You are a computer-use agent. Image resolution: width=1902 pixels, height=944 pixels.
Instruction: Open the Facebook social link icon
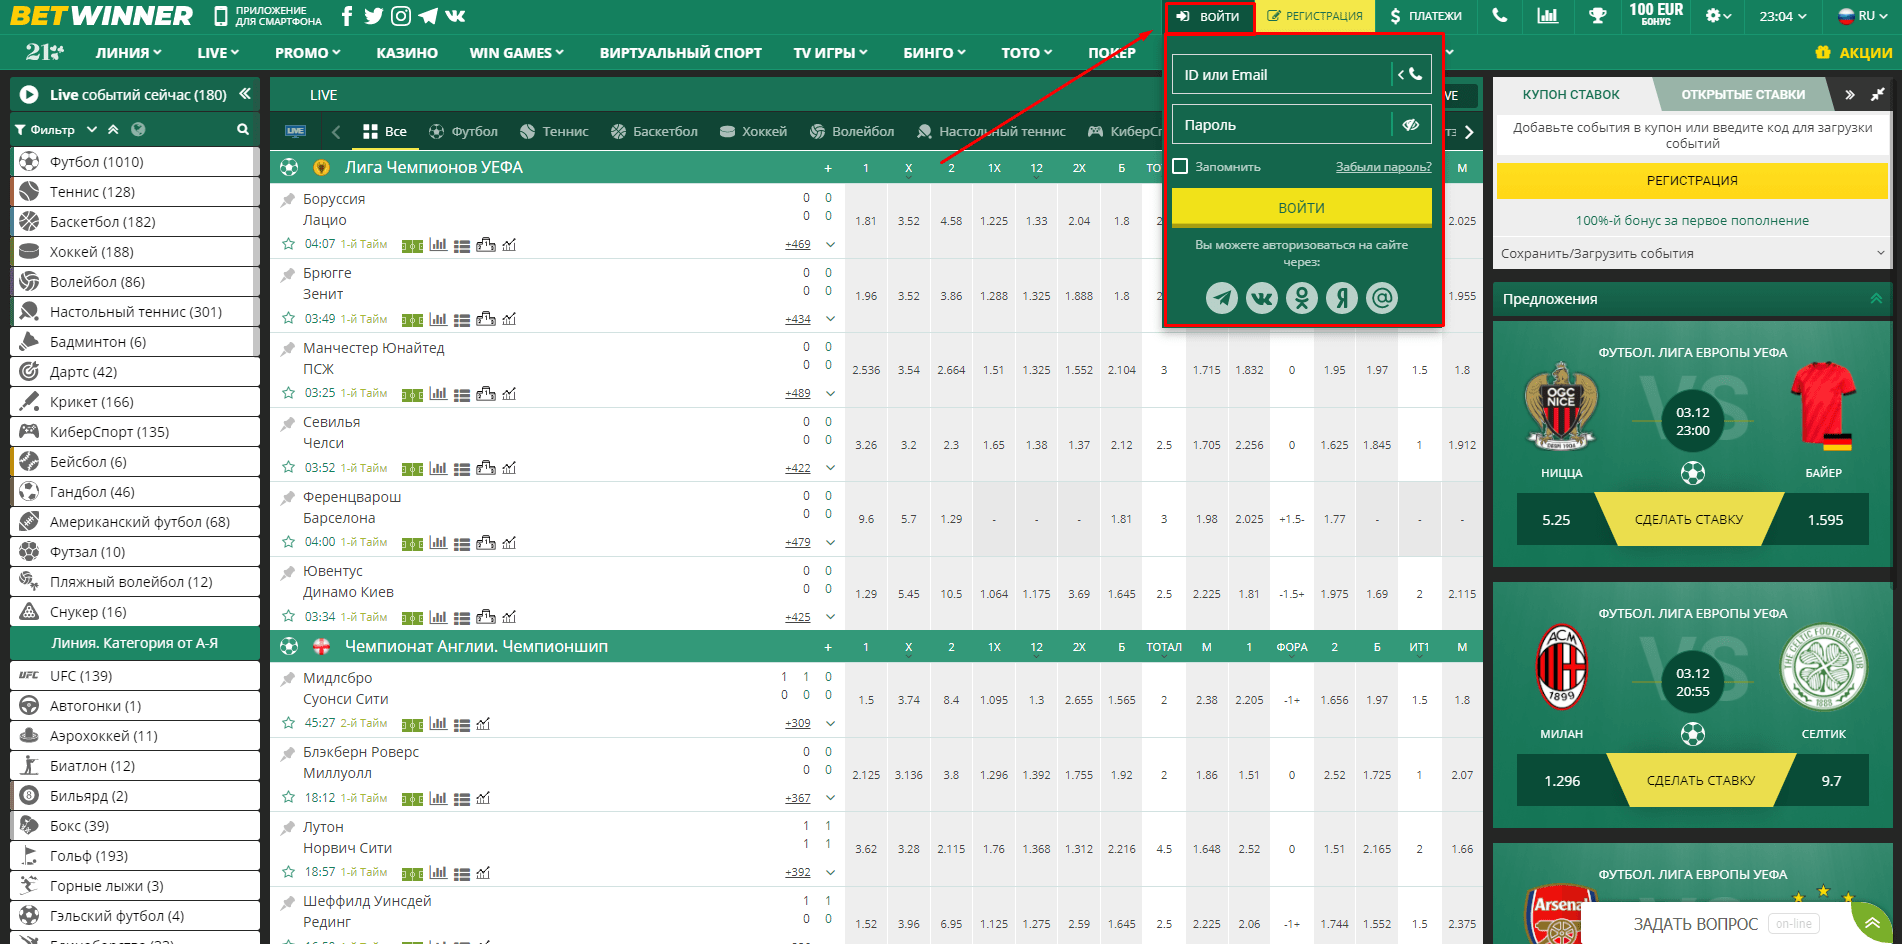point(347,16)
